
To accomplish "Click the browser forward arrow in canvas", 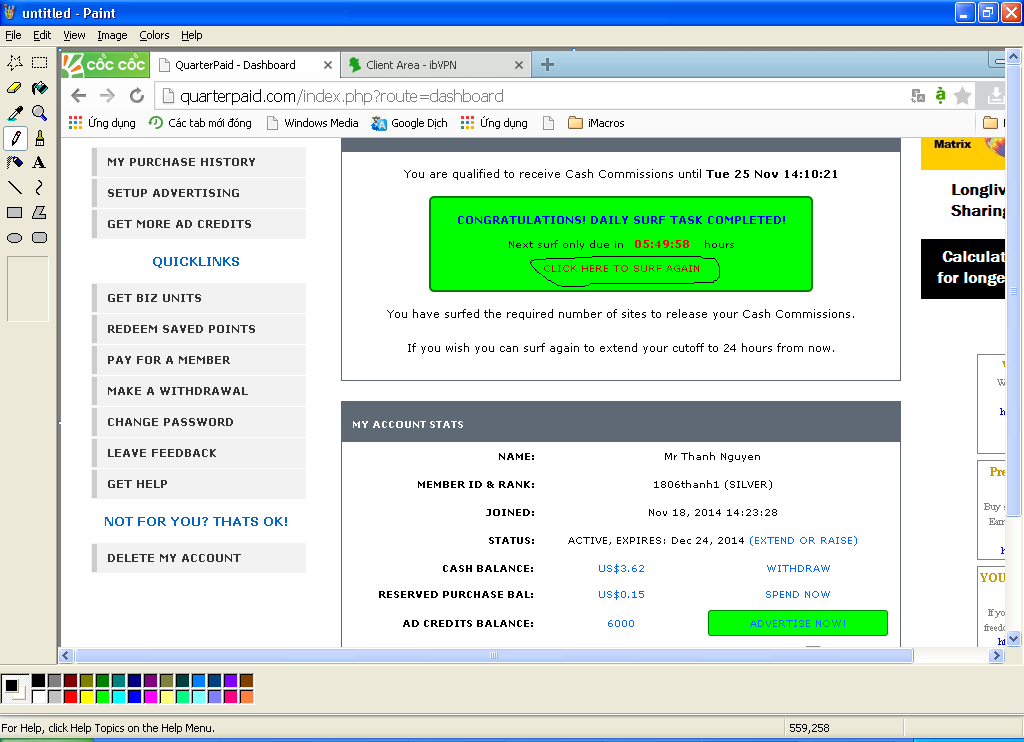I will point(107,96).
